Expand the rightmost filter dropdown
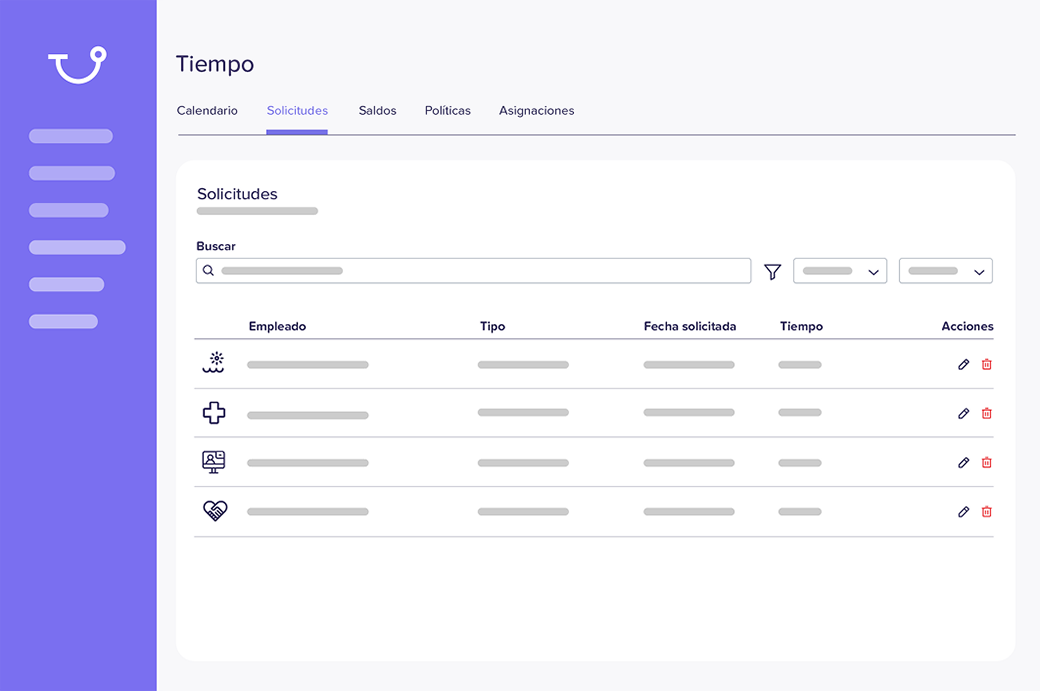Screen dimensions: 1040x691 pyautogui.click(x=945, y=270)
